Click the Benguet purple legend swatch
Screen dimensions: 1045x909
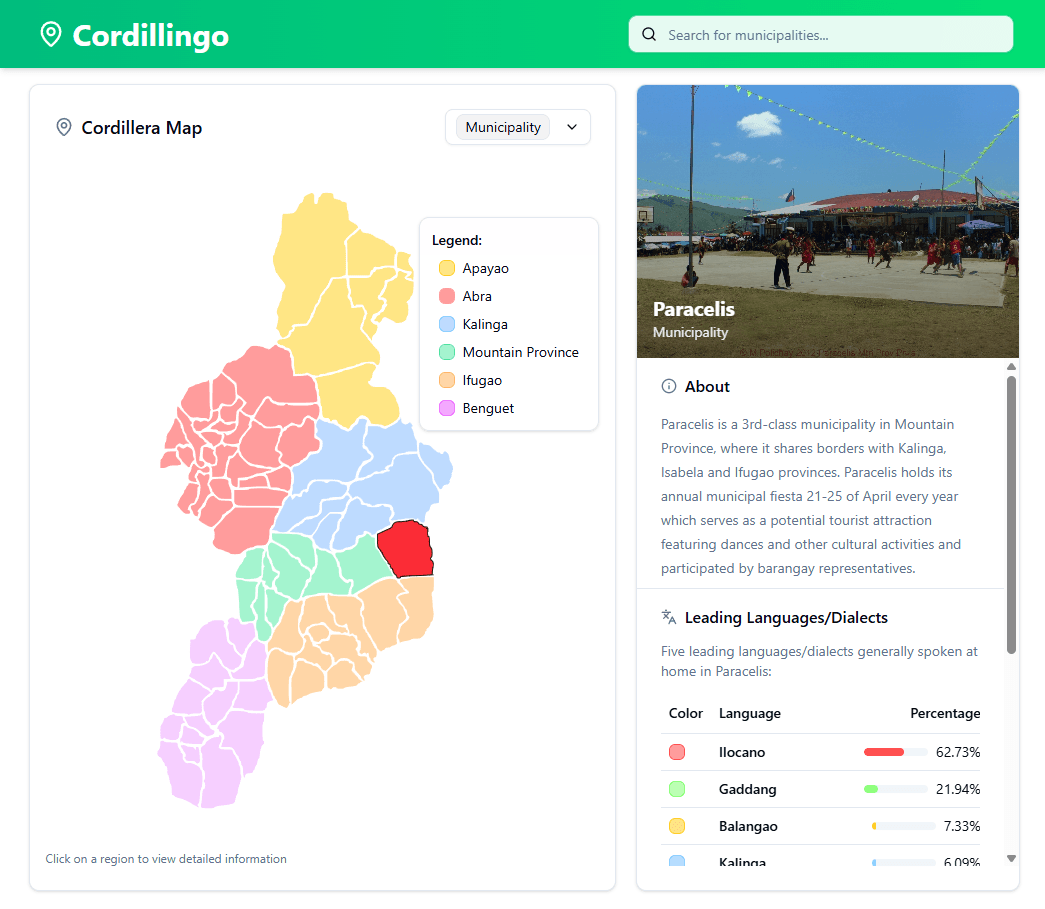(447, 408)
